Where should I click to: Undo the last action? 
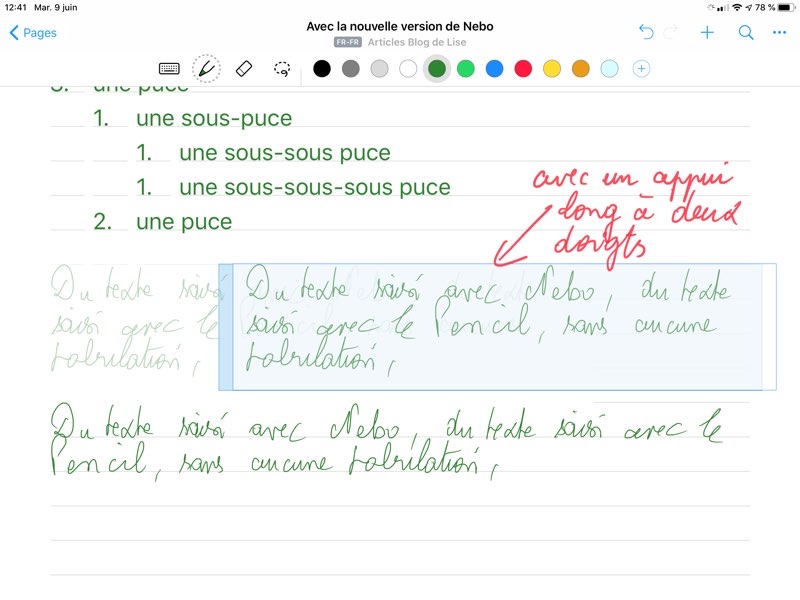[x=646, y=33]
